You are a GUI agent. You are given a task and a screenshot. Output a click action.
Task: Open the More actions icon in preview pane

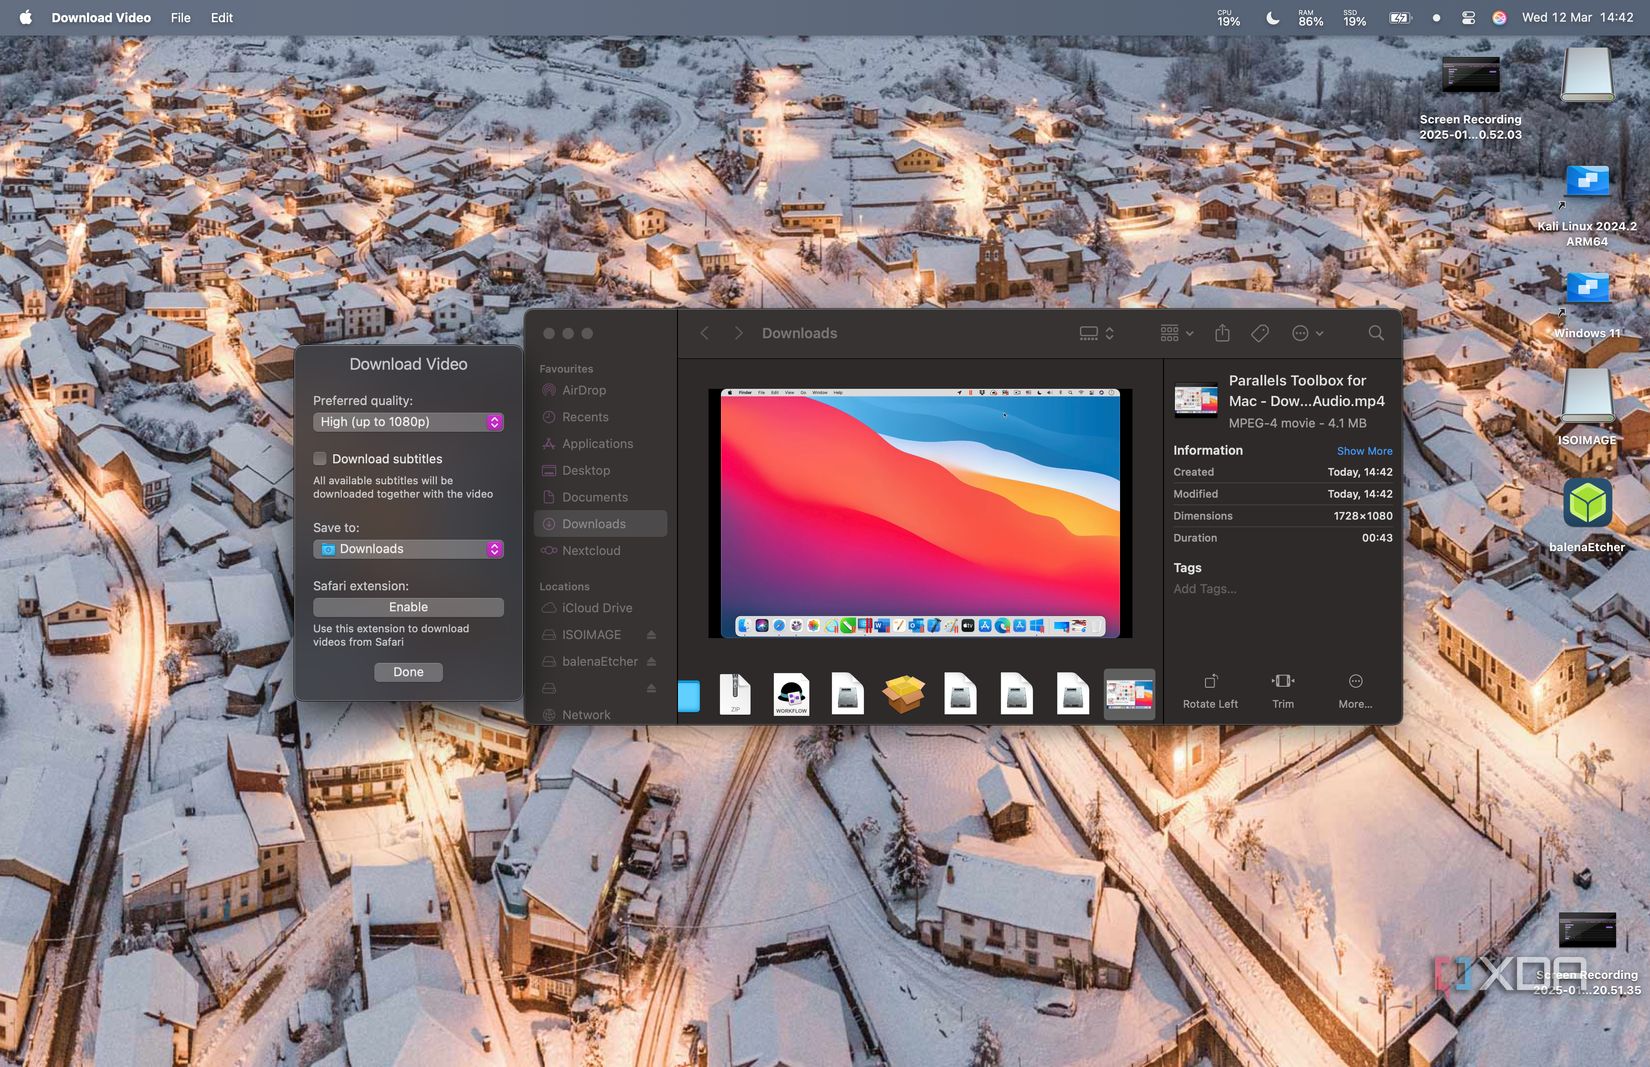pos(1355,681)
